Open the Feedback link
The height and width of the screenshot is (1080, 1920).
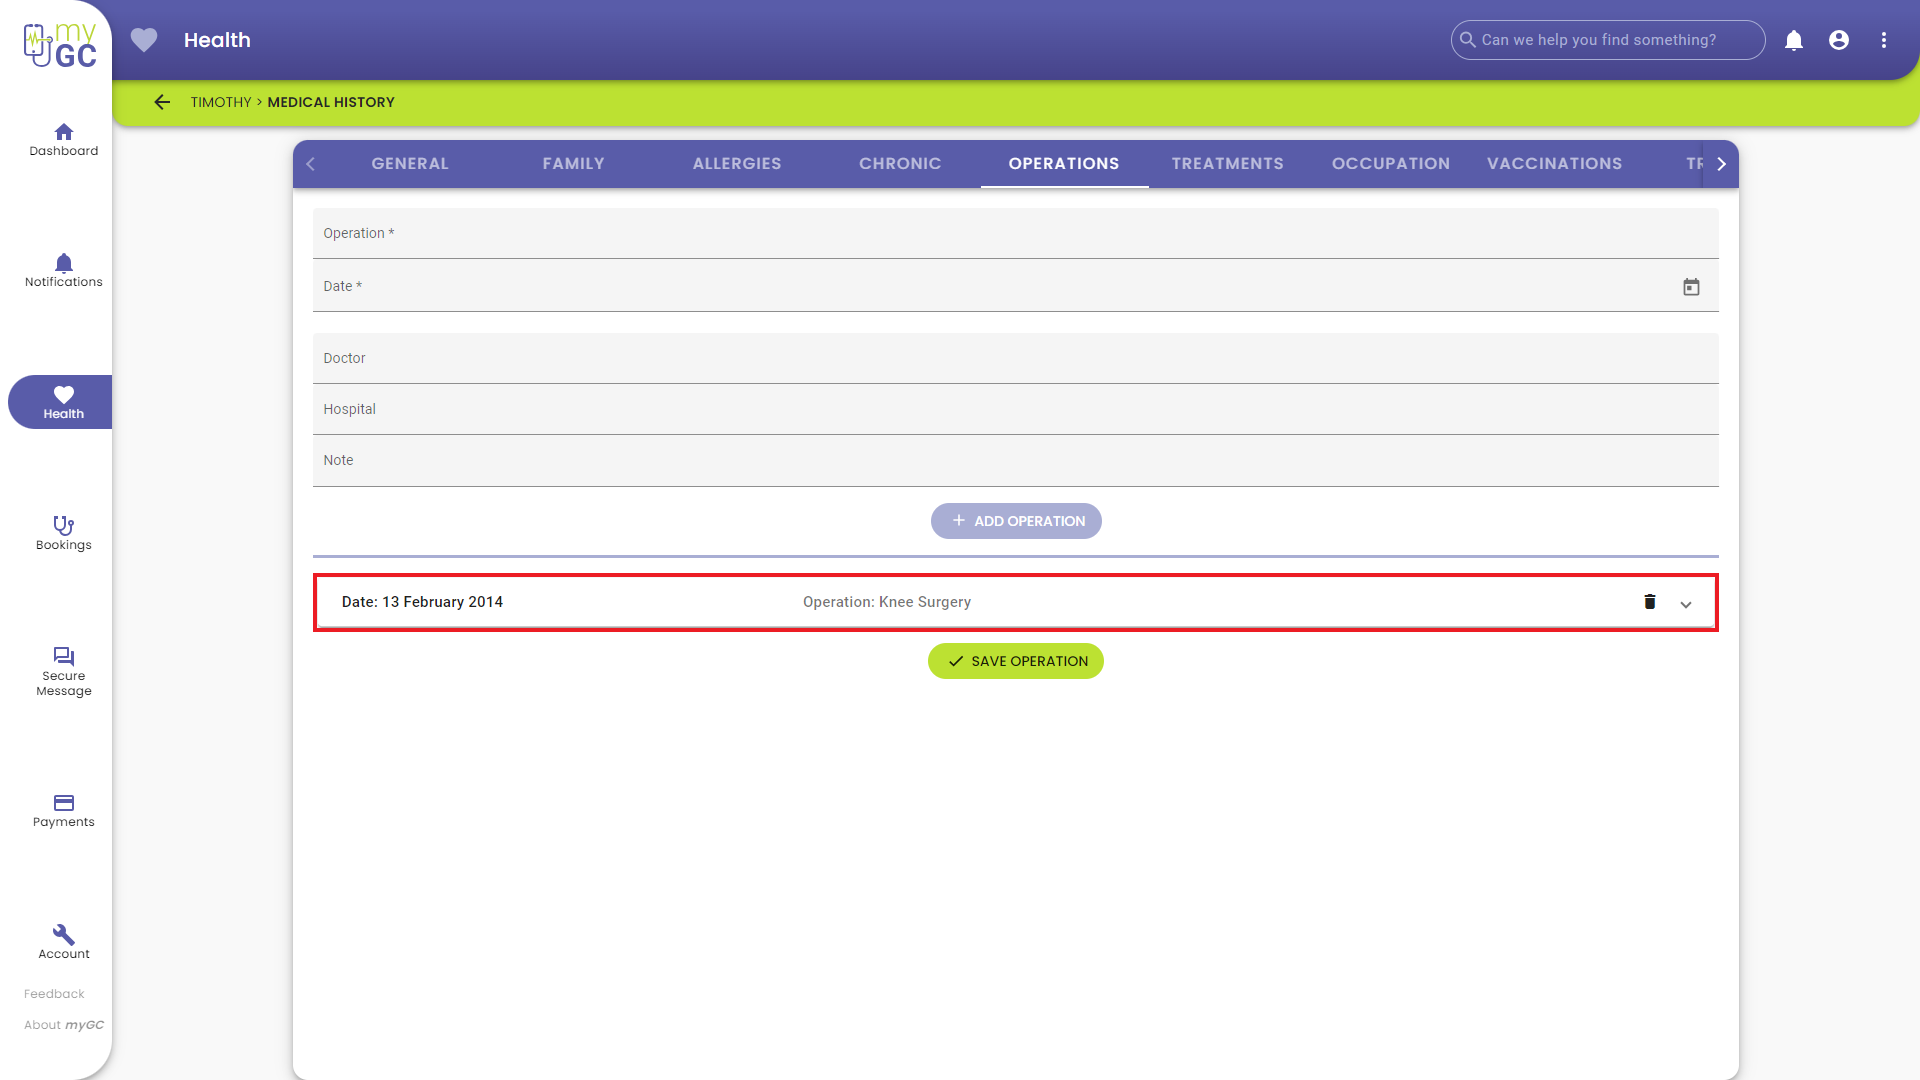(x=54, y=994)
